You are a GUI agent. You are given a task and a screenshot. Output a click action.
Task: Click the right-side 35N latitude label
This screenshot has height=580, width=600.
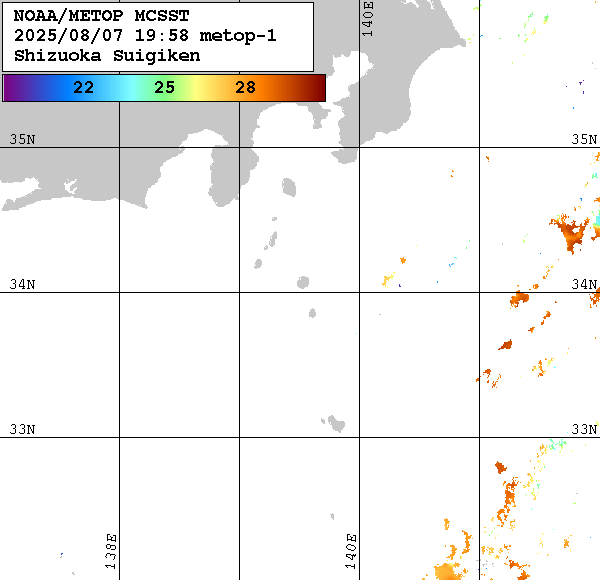[584, 139]
